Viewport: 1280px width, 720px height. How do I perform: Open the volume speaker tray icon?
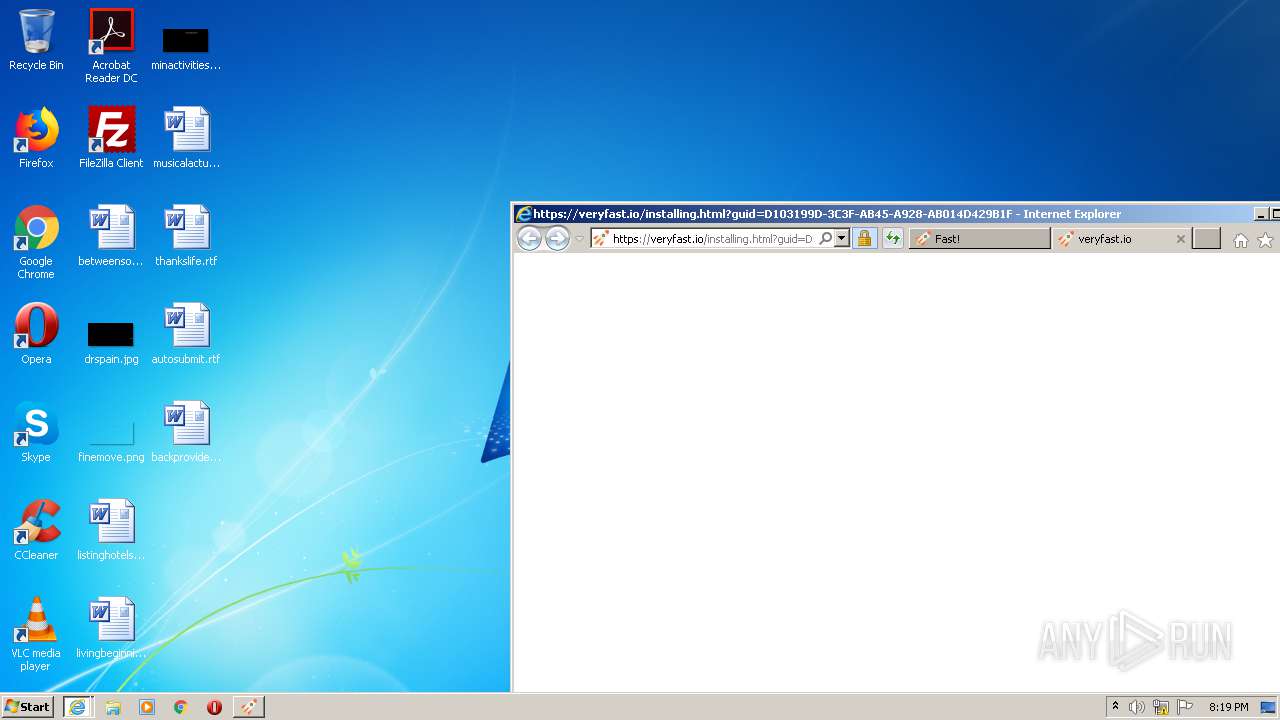(1137, 707)
